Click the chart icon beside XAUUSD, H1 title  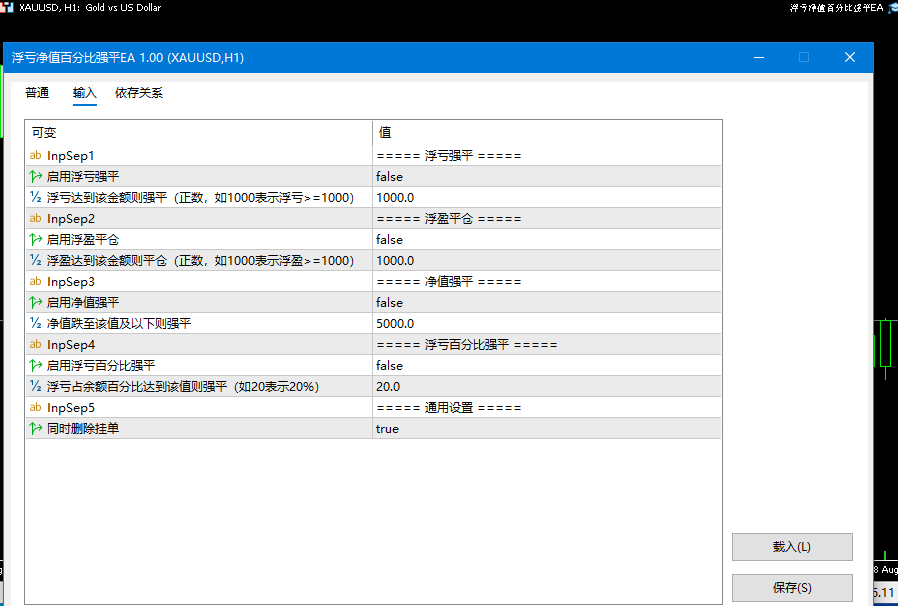pyautogui.click(x=7, y=7)
